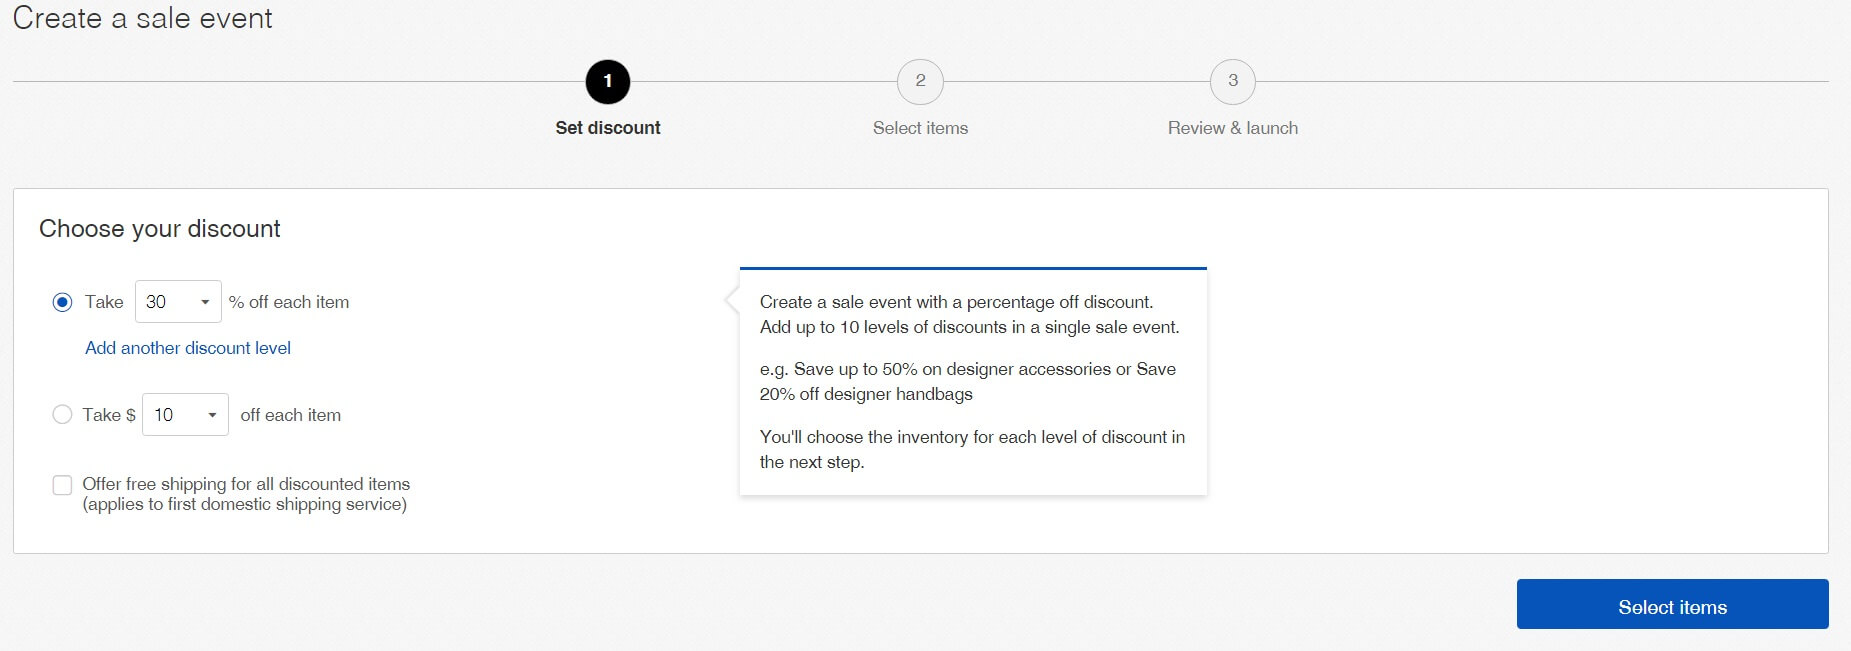Go to the Select items step label
This screenshot has width=1851, height=651.
(920, 128)
